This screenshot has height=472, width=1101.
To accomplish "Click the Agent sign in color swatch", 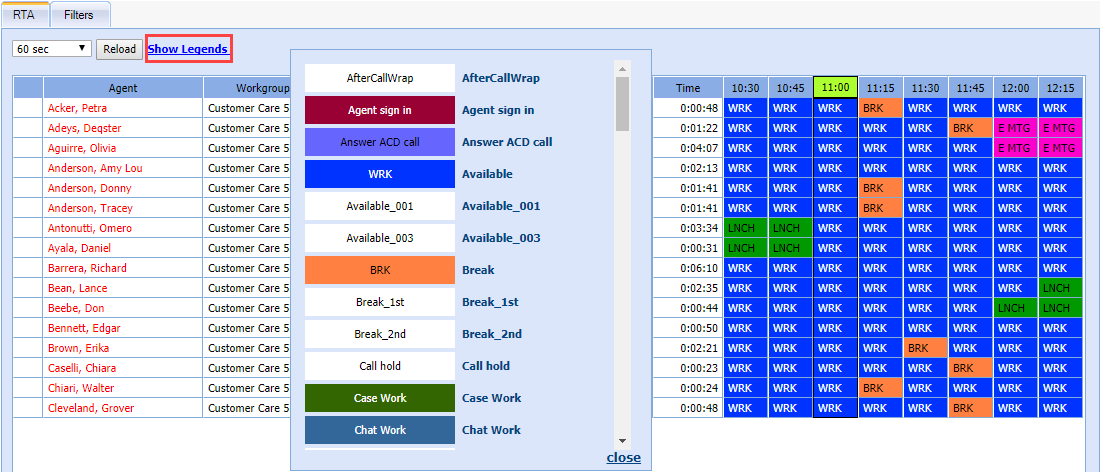I will pos(380,110).
